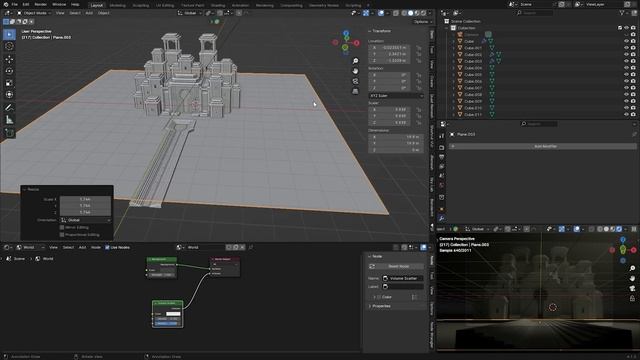
Task: Open the Resize Orientation Global dropdown
Action: pyautogui.click(x=86, y=220)
